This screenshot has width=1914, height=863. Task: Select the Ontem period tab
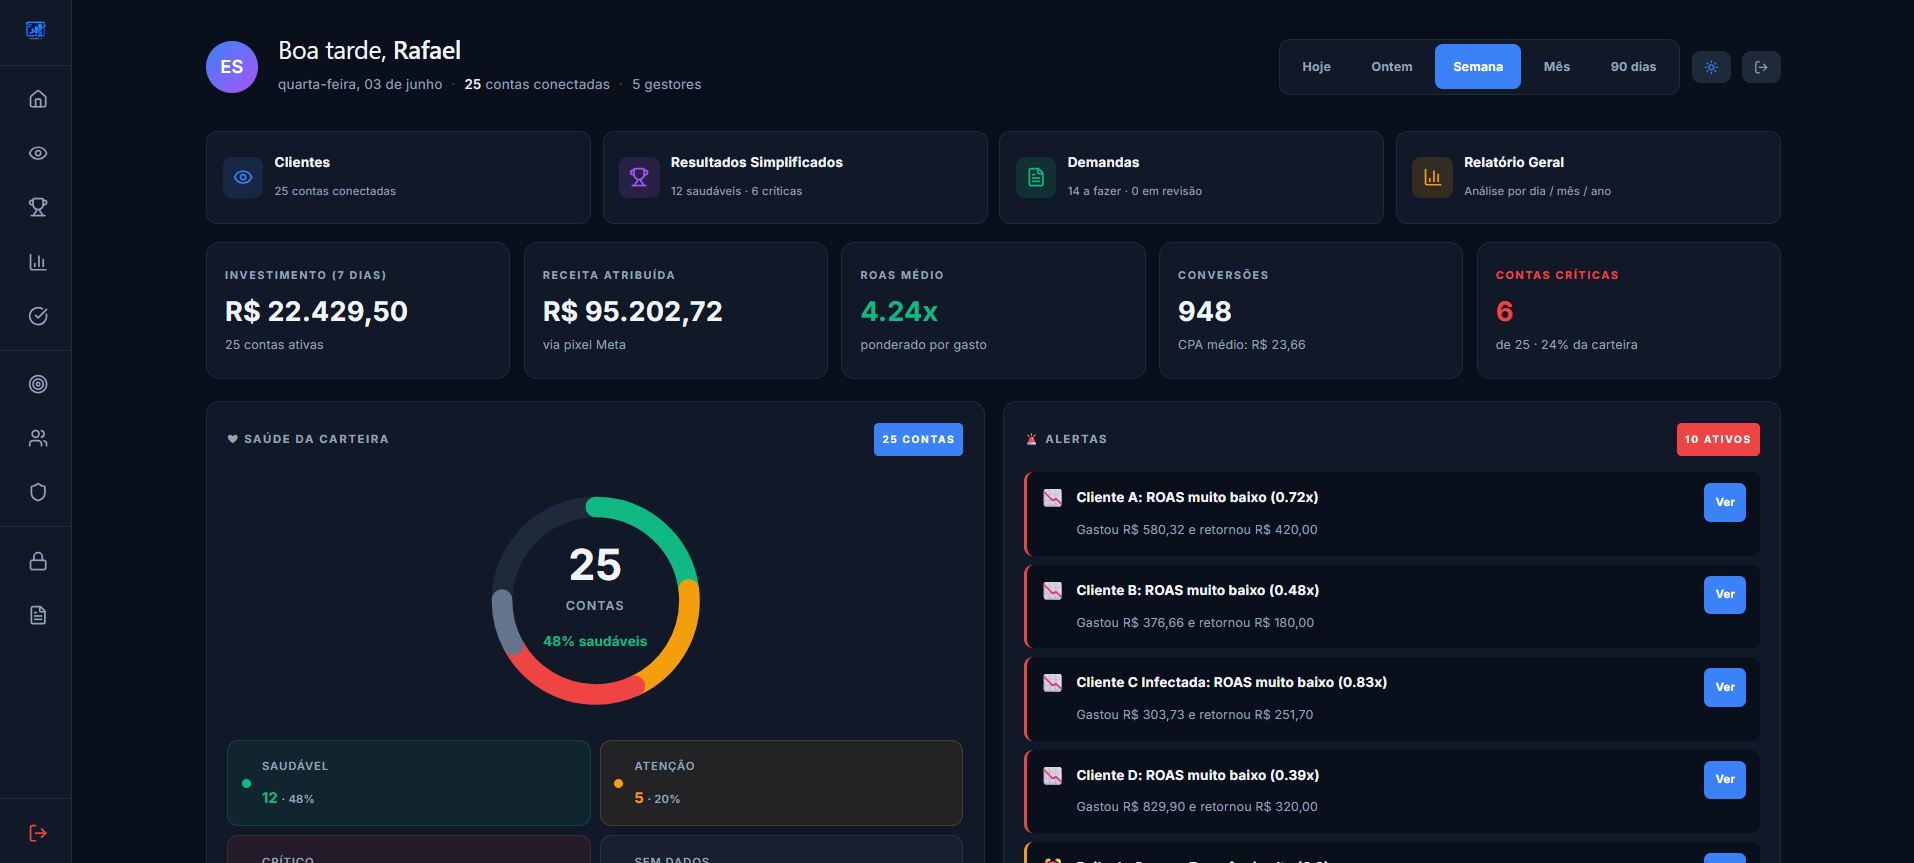1392,67
